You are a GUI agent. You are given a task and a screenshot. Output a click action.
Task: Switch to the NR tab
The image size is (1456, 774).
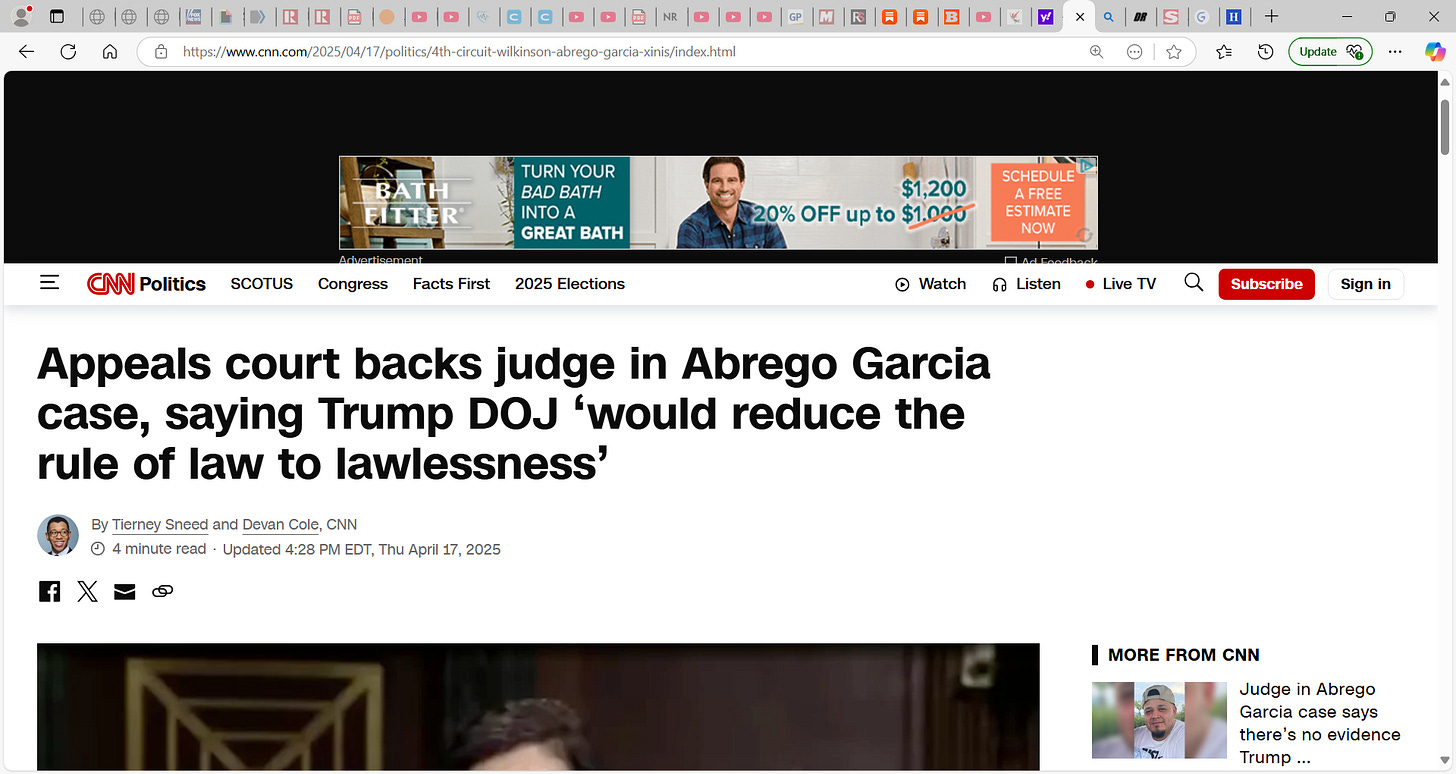tap(670, 17)
